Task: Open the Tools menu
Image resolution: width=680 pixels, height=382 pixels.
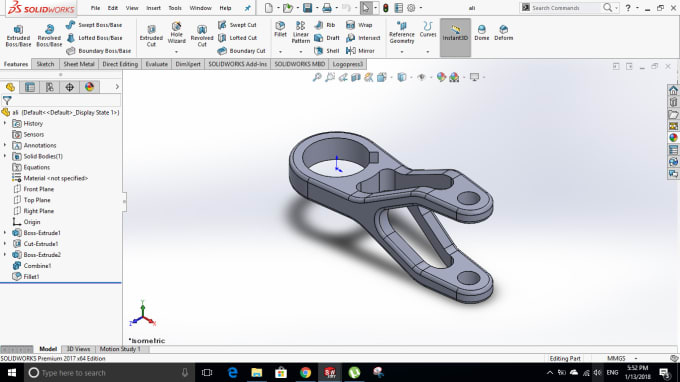Action: tap(175, 8)
